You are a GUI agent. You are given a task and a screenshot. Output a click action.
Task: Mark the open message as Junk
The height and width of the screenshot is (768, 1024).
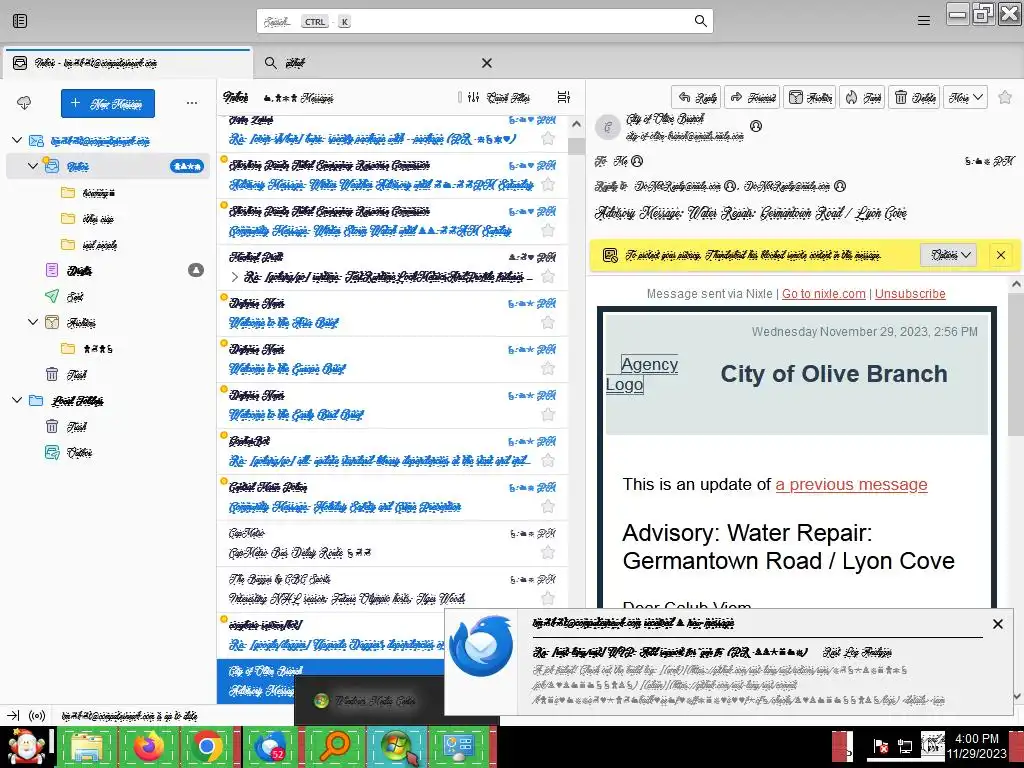point(862,97)
